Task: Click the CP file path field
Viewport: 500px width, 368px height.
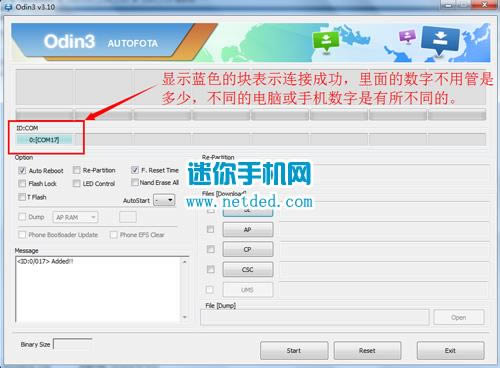Action: [384, 249]
